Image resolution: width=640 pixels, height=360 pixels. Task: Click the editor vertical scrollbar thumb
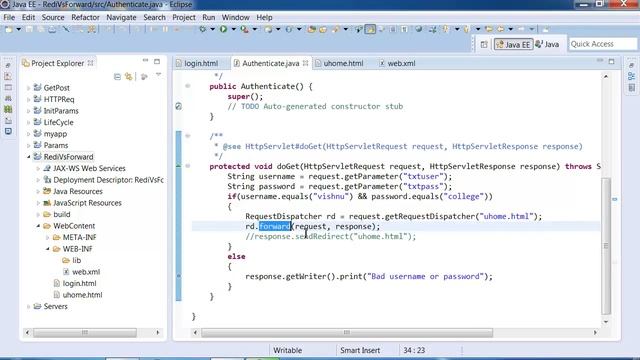tap(606, 246)
